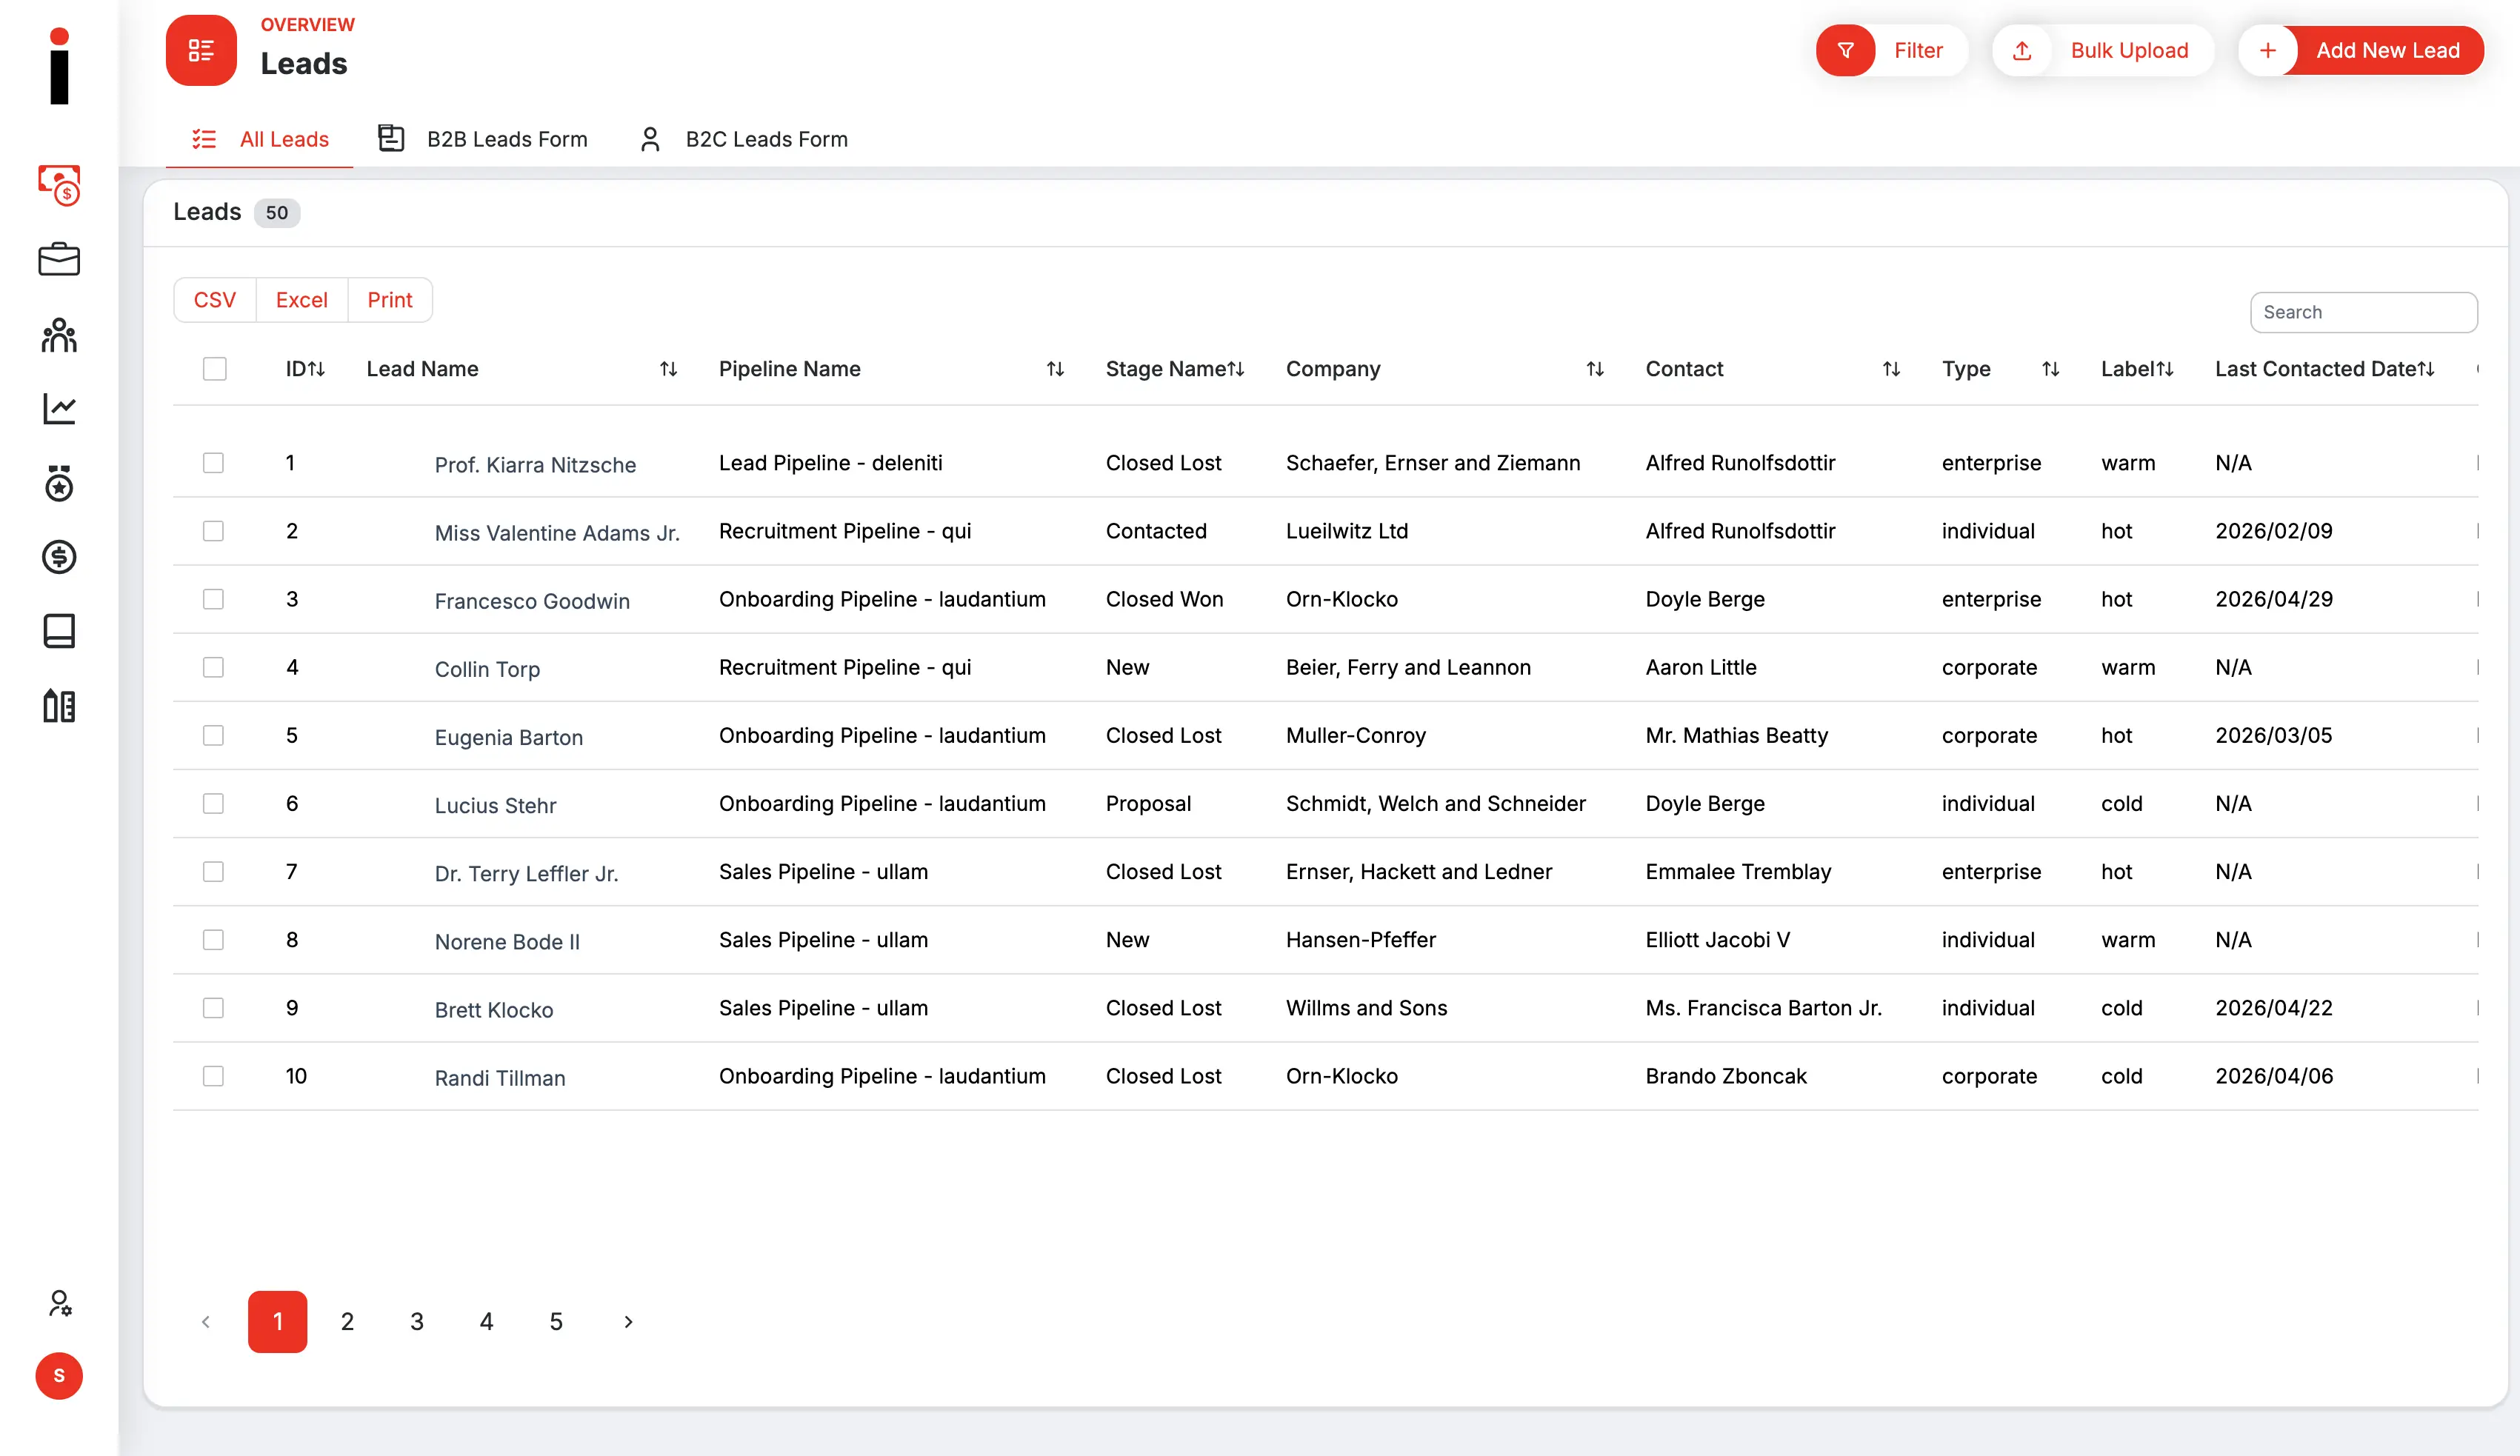Go to page 5
This screenshot has height=1456, width=2520.
tap(556, 1322)
